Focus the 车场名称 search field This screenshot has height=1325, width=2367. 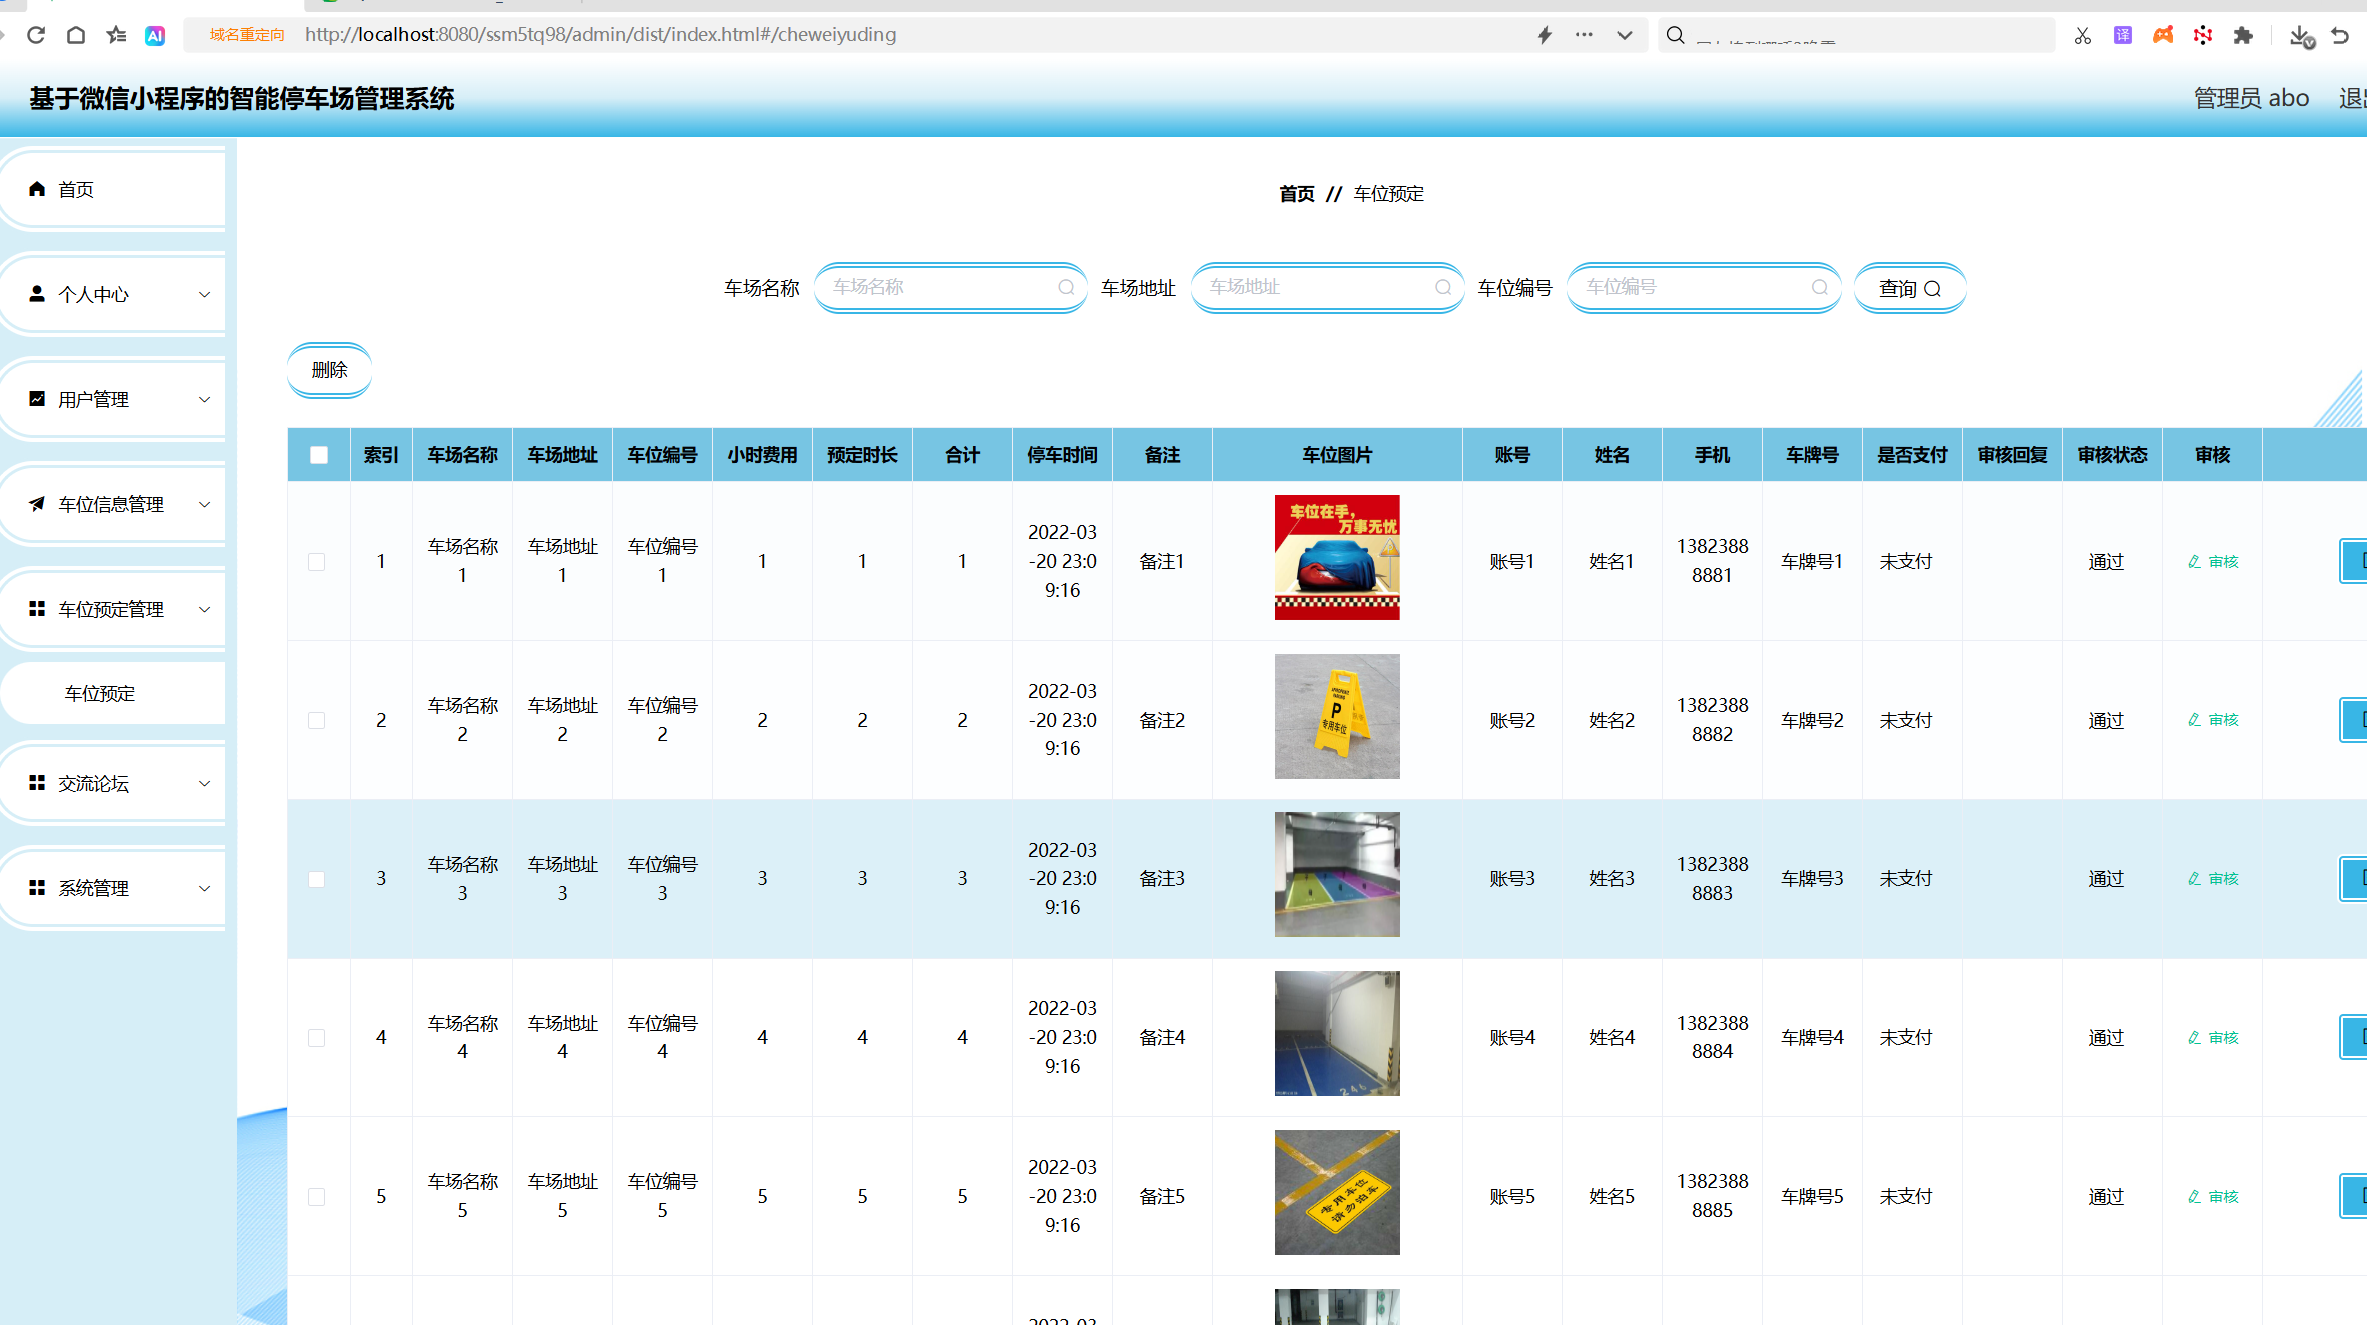(950, 288)
